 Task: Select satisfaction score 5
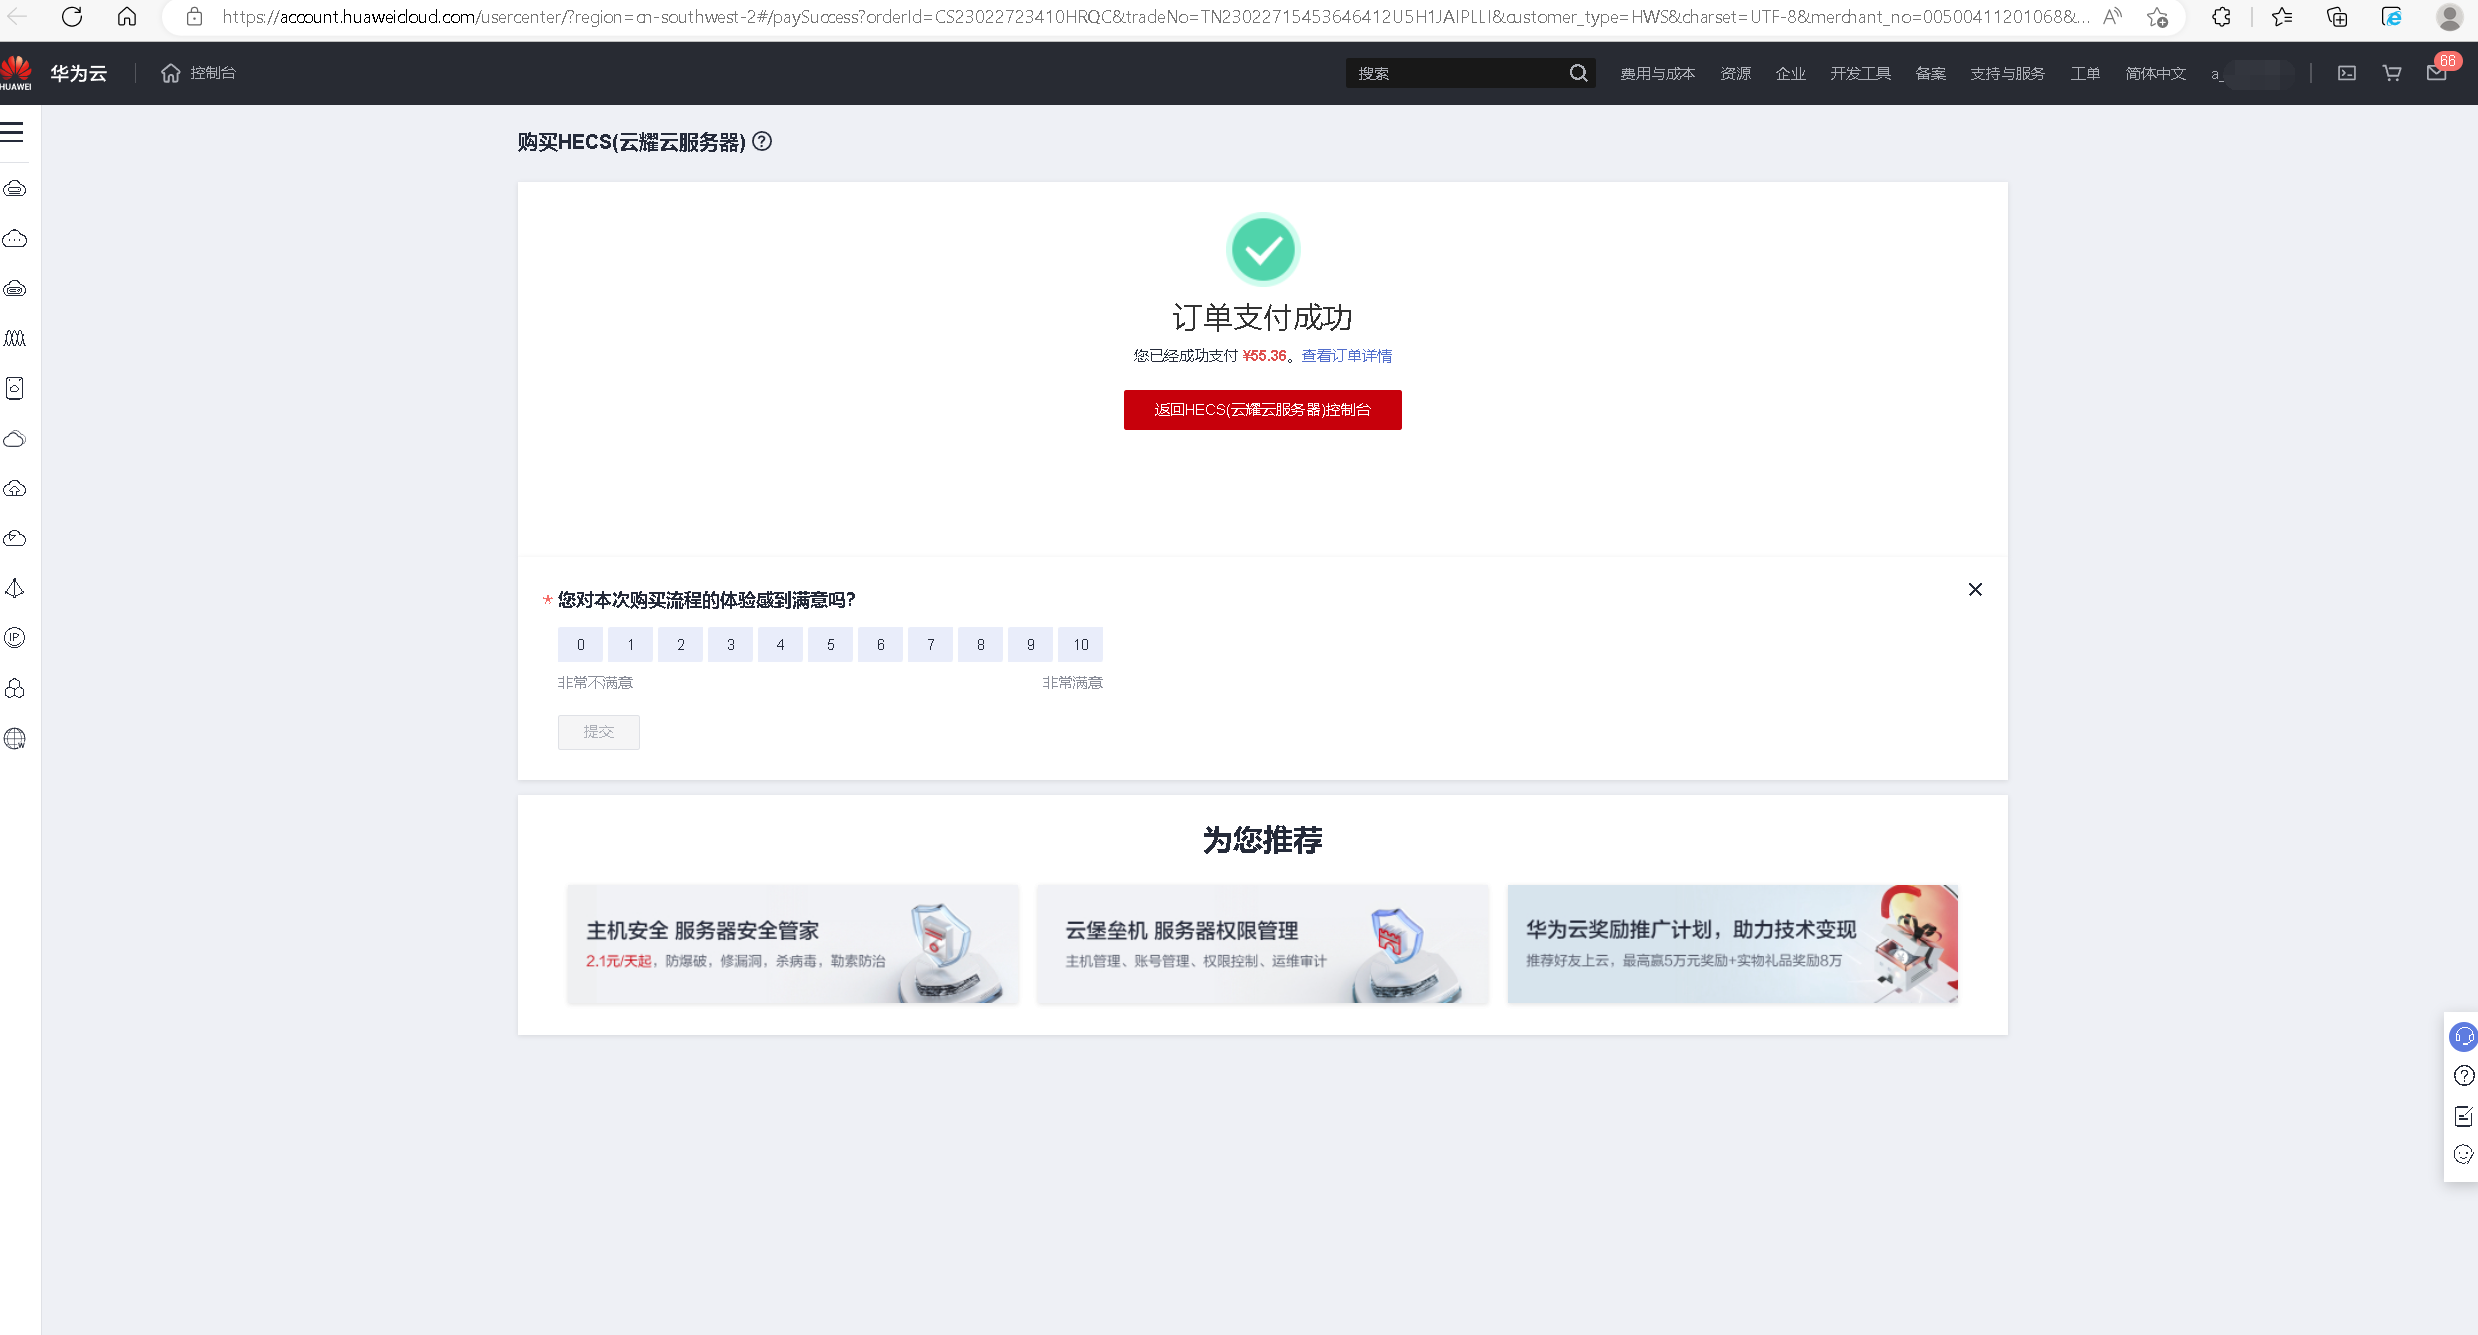point(830,645)
